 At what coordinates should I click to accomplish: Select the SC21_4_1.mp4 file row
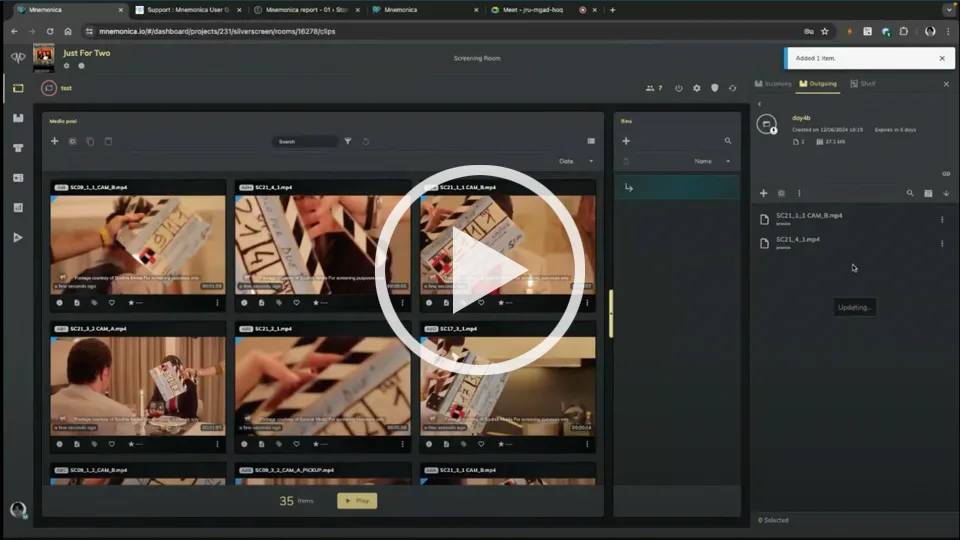click(x=852, y=243)
